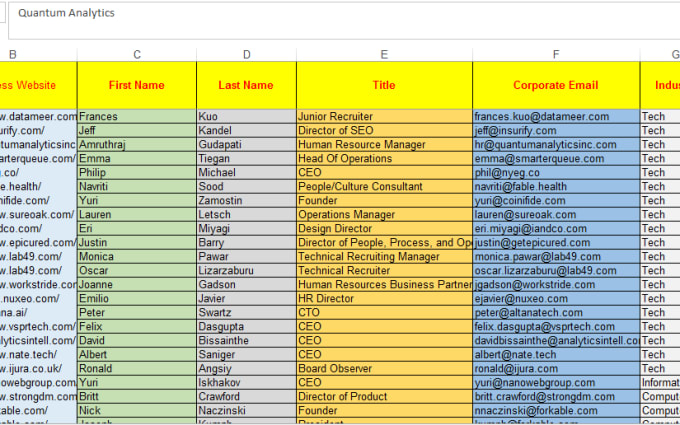Image resolution: width=680 pixels, height=425 pixels.
Task: Select column F header
Action: pos(556,55)
